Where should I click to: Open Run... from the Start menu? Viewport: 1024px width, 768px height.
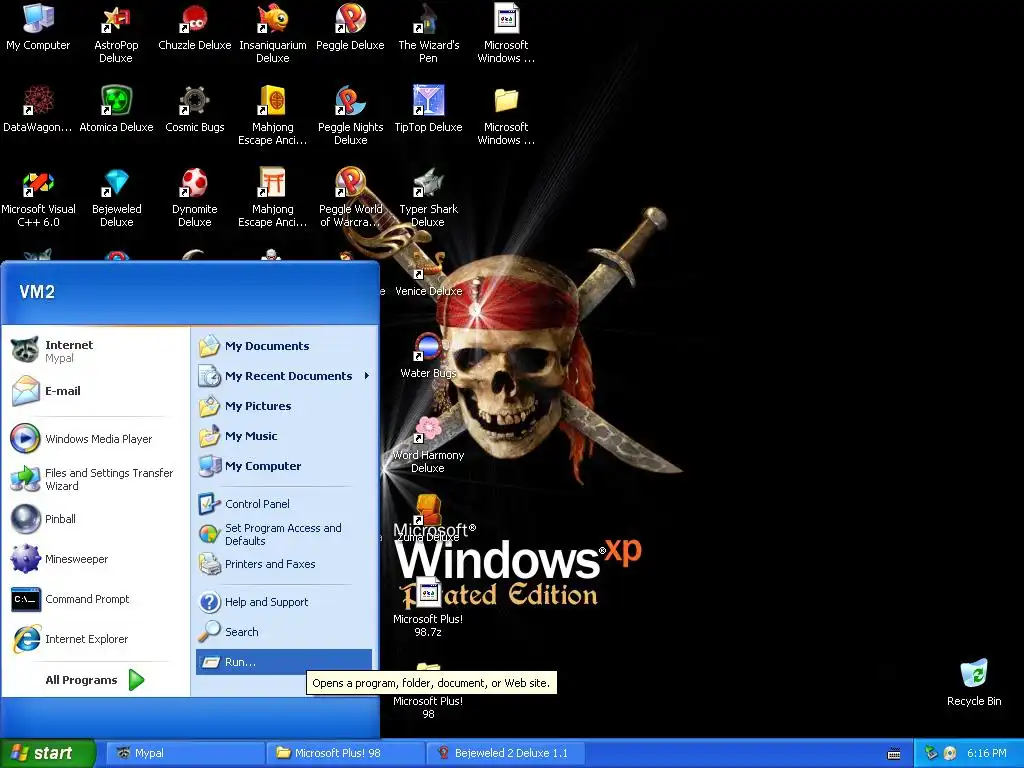[284, 662]
